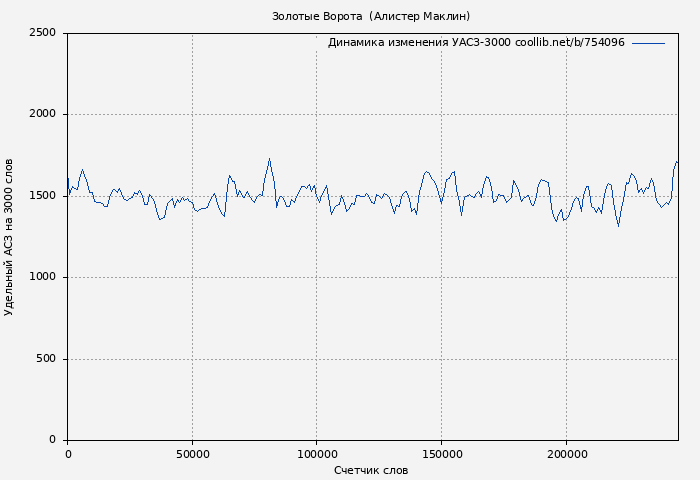Screen dimensions: 700x480
Task: Click the highest peak of the line near 80000
Action: coord(269,159)
